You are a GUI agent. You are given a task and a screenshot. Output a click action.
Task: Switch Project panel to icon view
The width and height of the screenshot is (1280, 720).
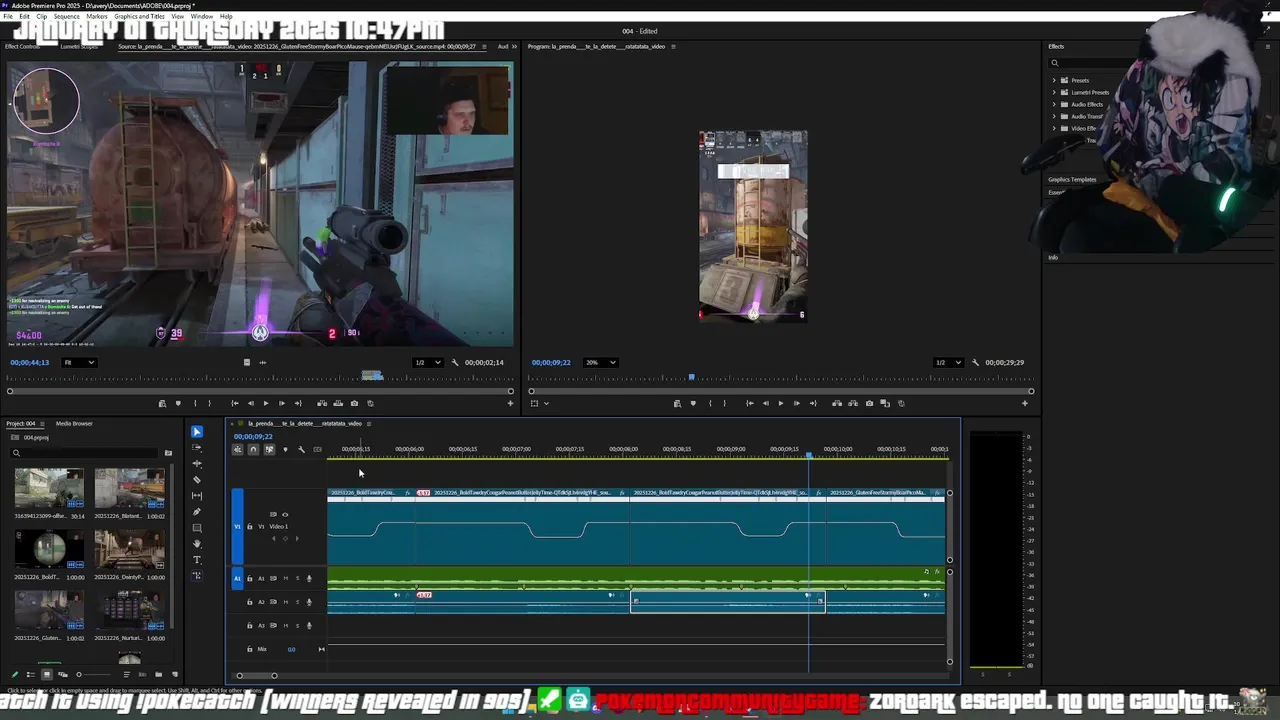click(x=46, y=675)
